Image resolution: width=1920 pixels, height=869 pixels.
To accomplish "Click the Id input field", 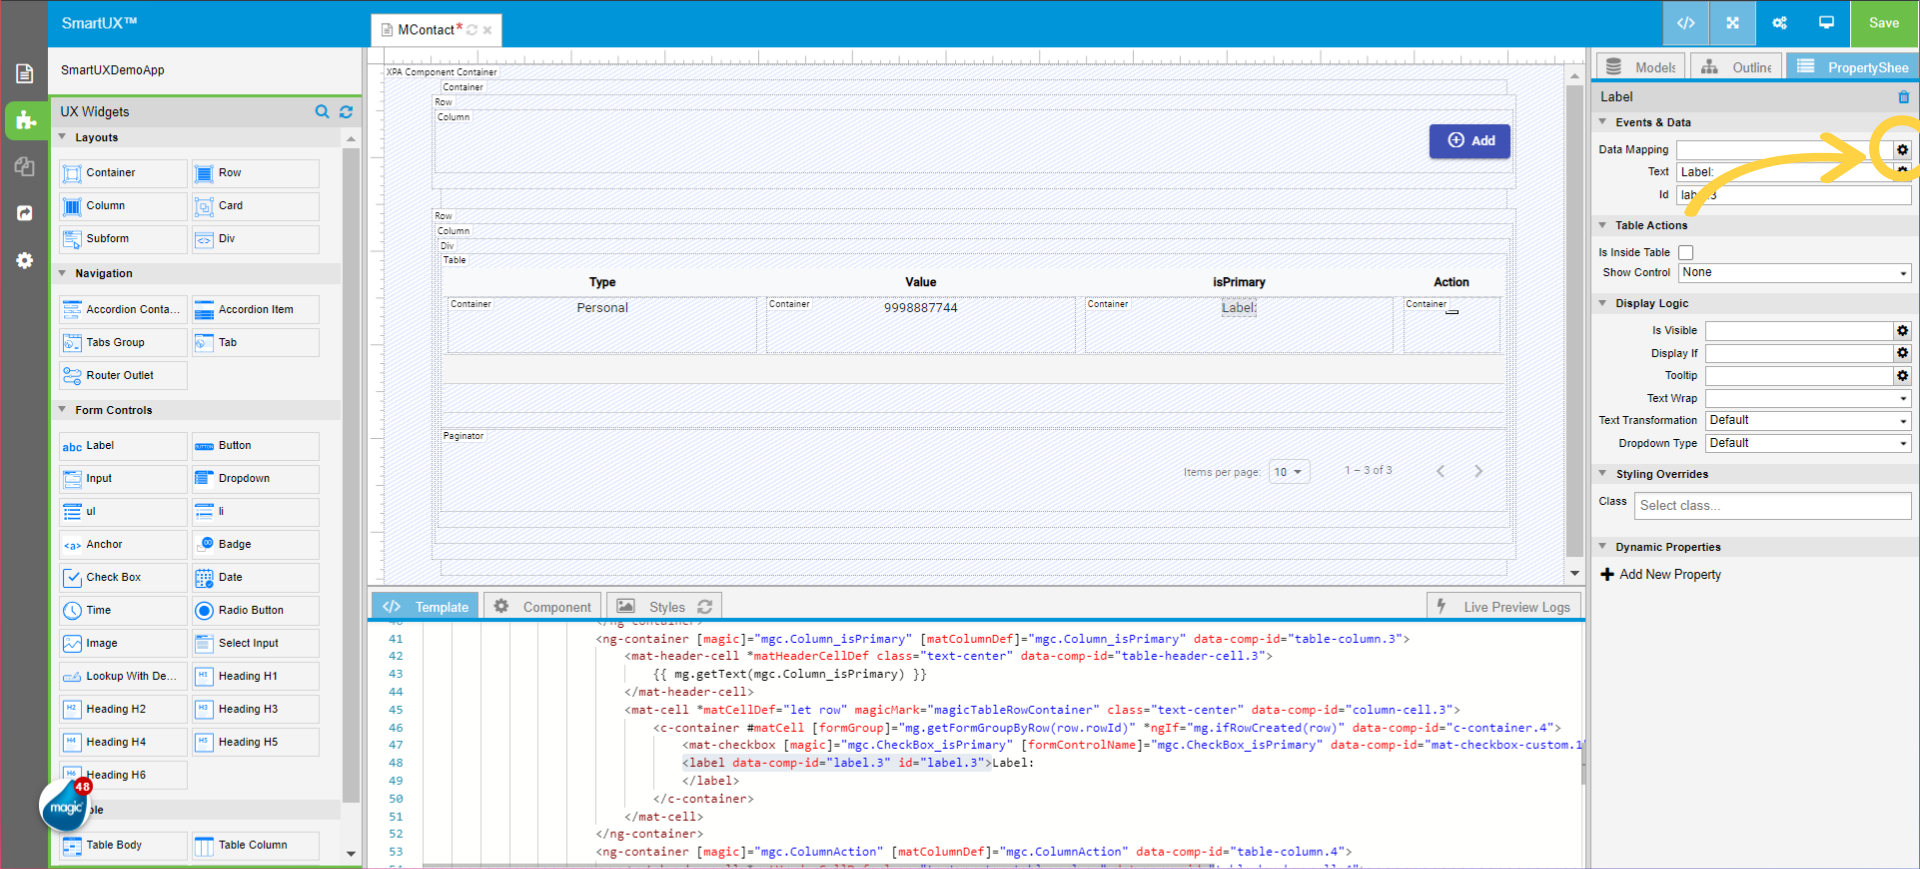I will (1795, 195).
